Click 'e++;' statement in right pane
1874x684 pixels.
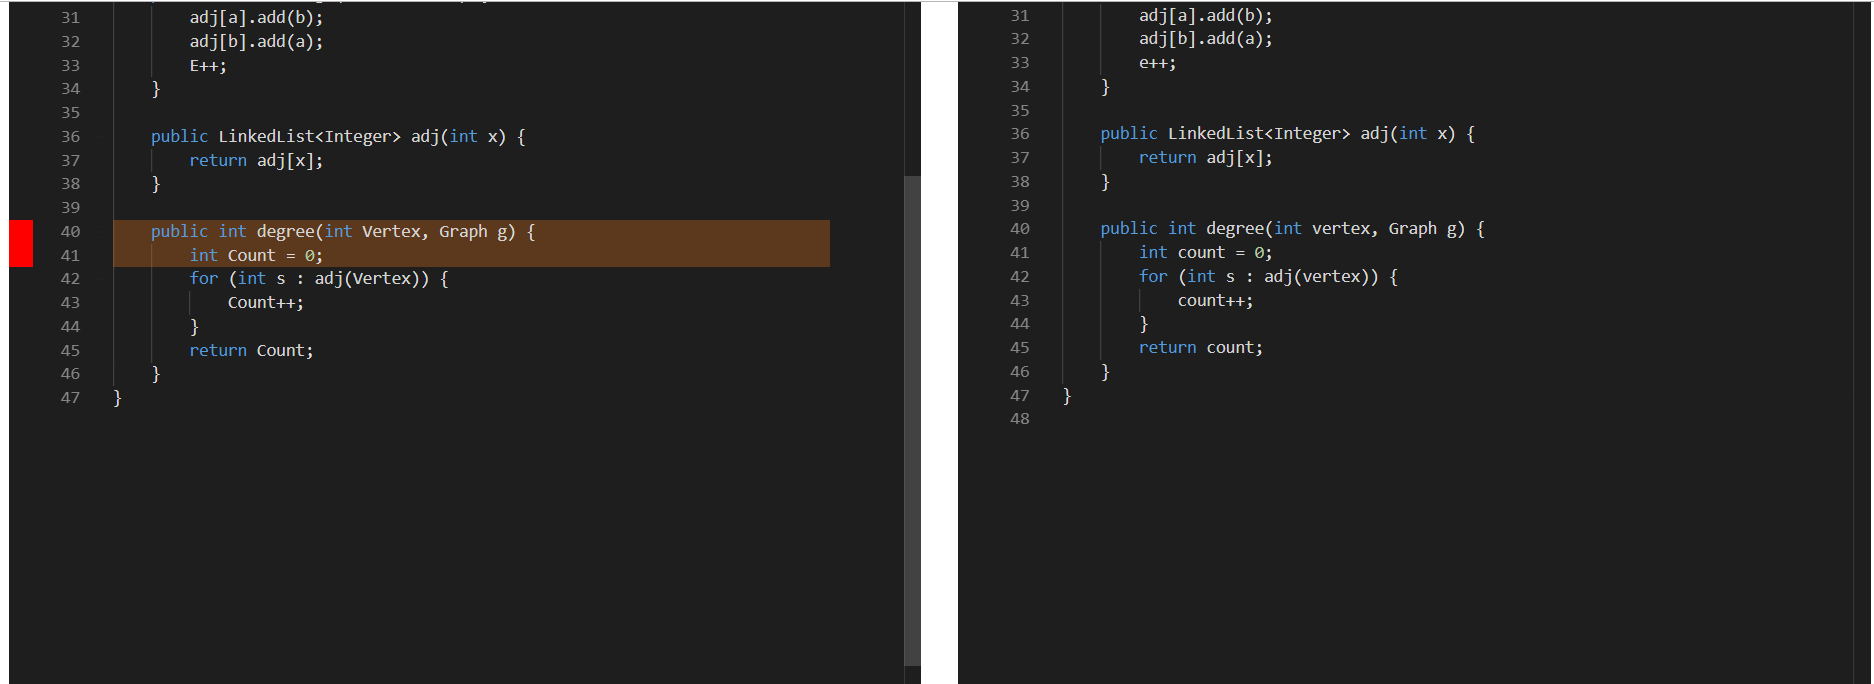(1157, 62)
